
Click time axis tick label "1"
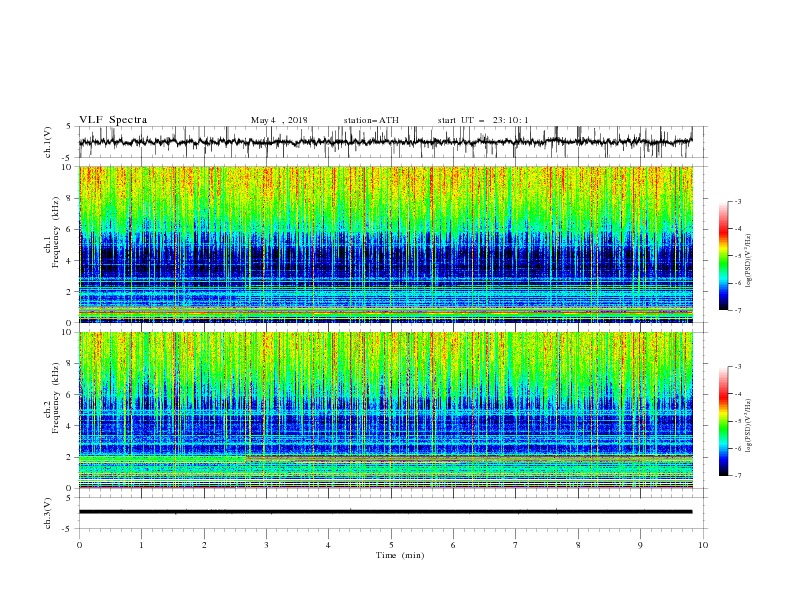(141, 545)
